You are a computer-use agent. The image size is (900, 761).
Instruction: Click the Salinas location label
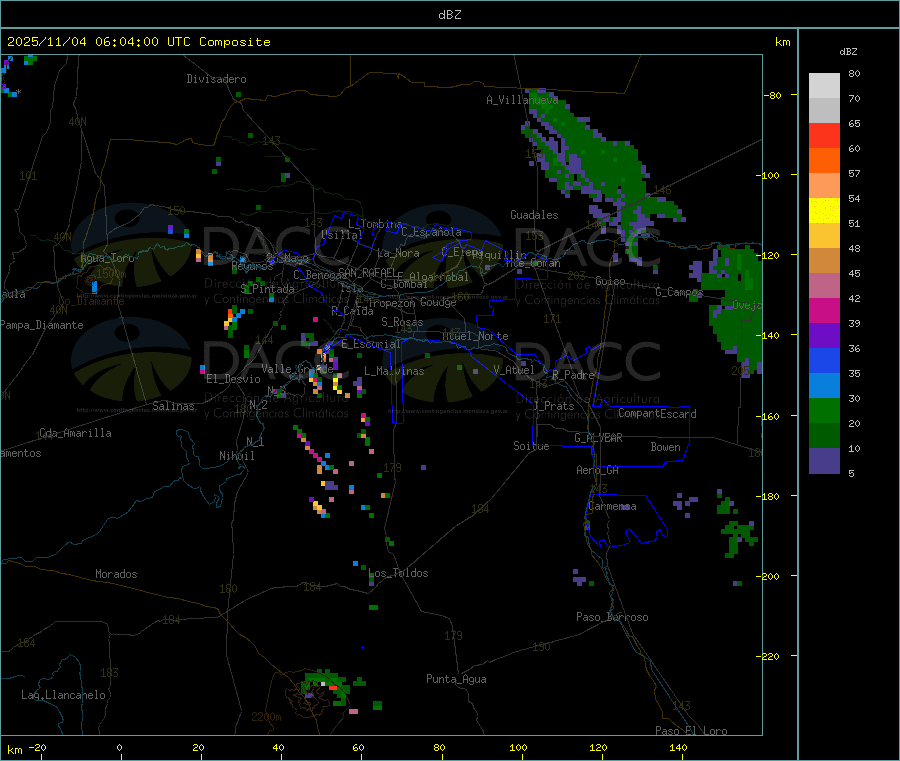pyautogui.click(x=173, y=406)
